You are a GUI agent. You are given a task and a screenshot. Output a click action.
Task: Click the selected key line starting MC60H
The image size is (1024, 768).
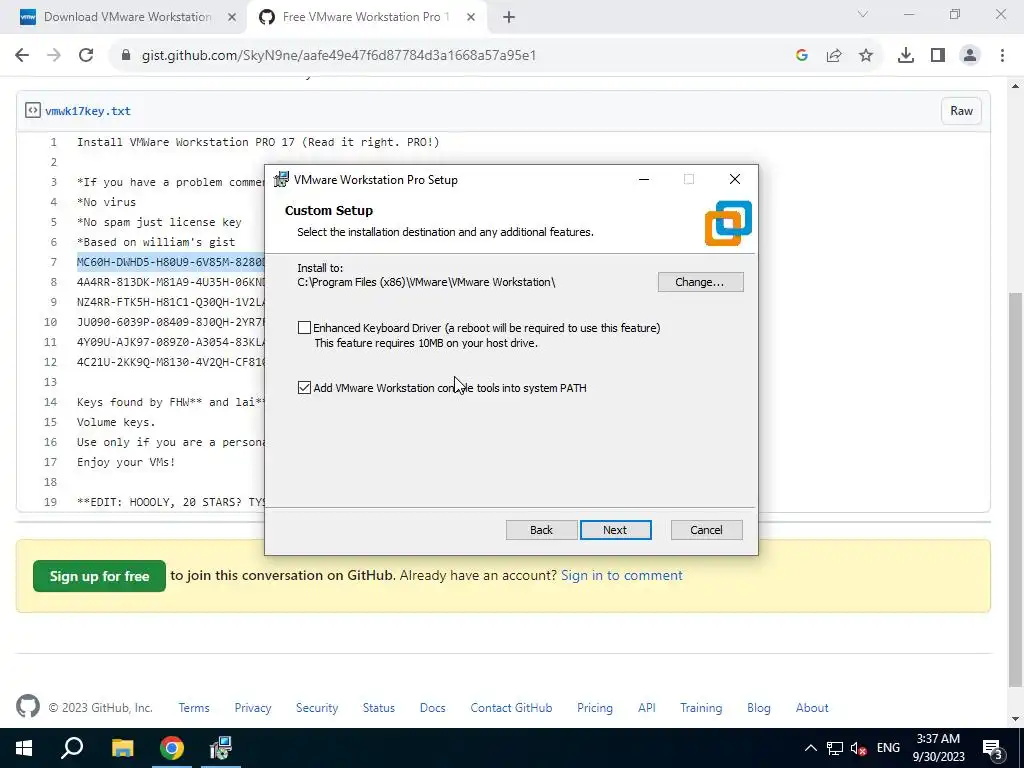click(x=170, y=262)
